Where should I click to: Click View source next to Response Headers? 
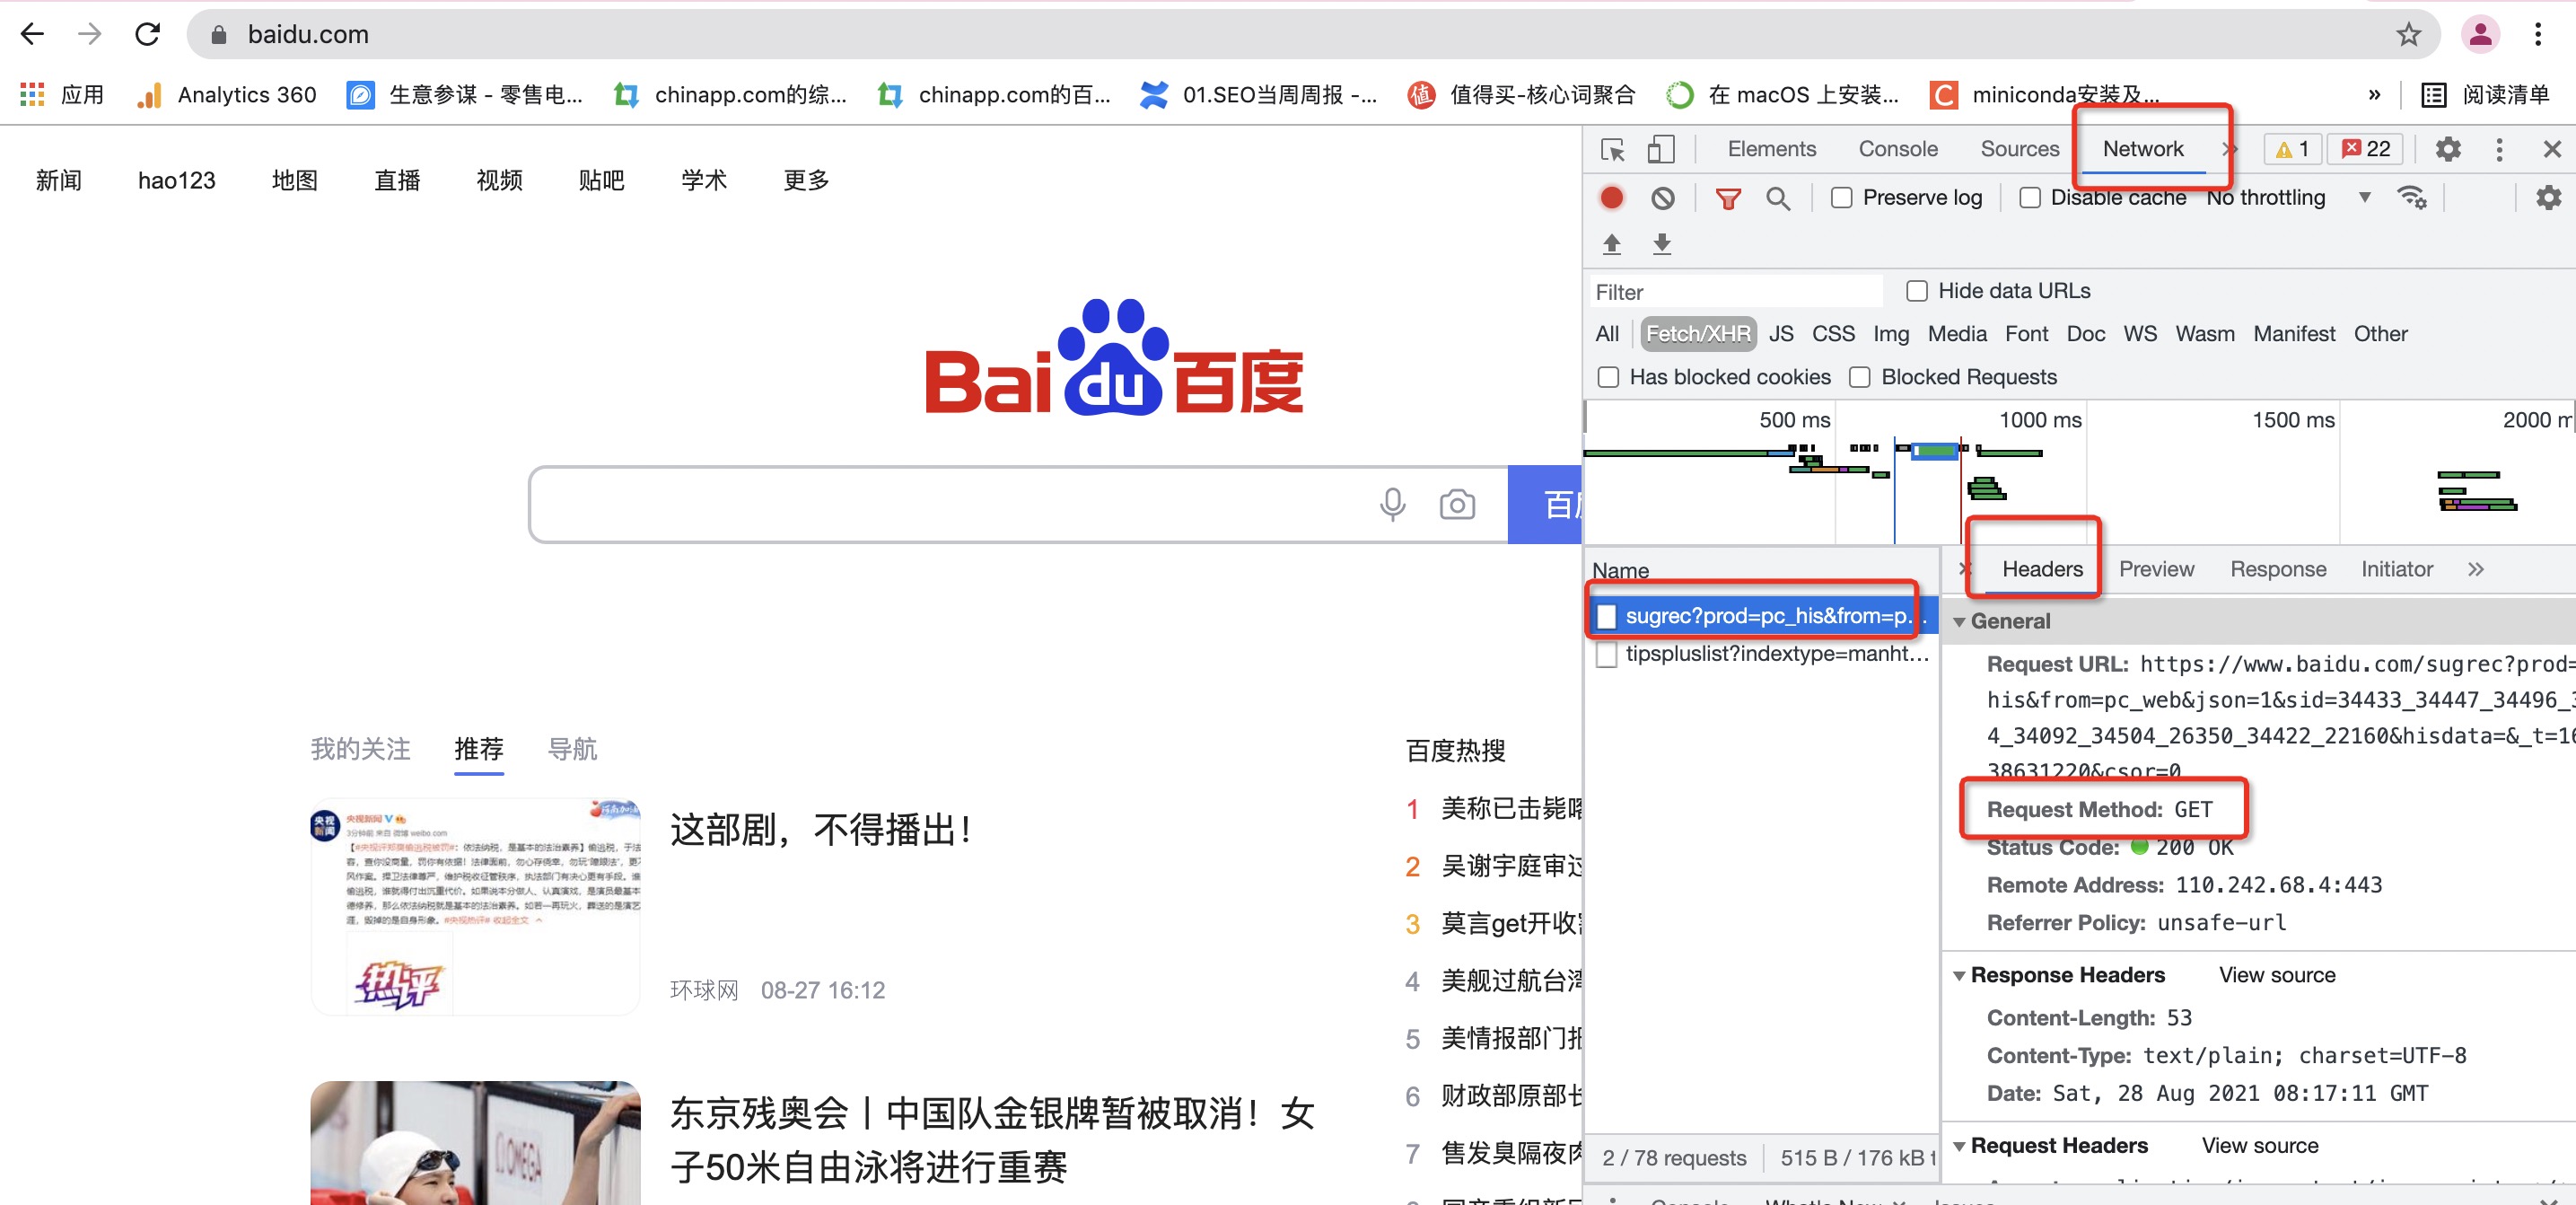[2276, 975]
